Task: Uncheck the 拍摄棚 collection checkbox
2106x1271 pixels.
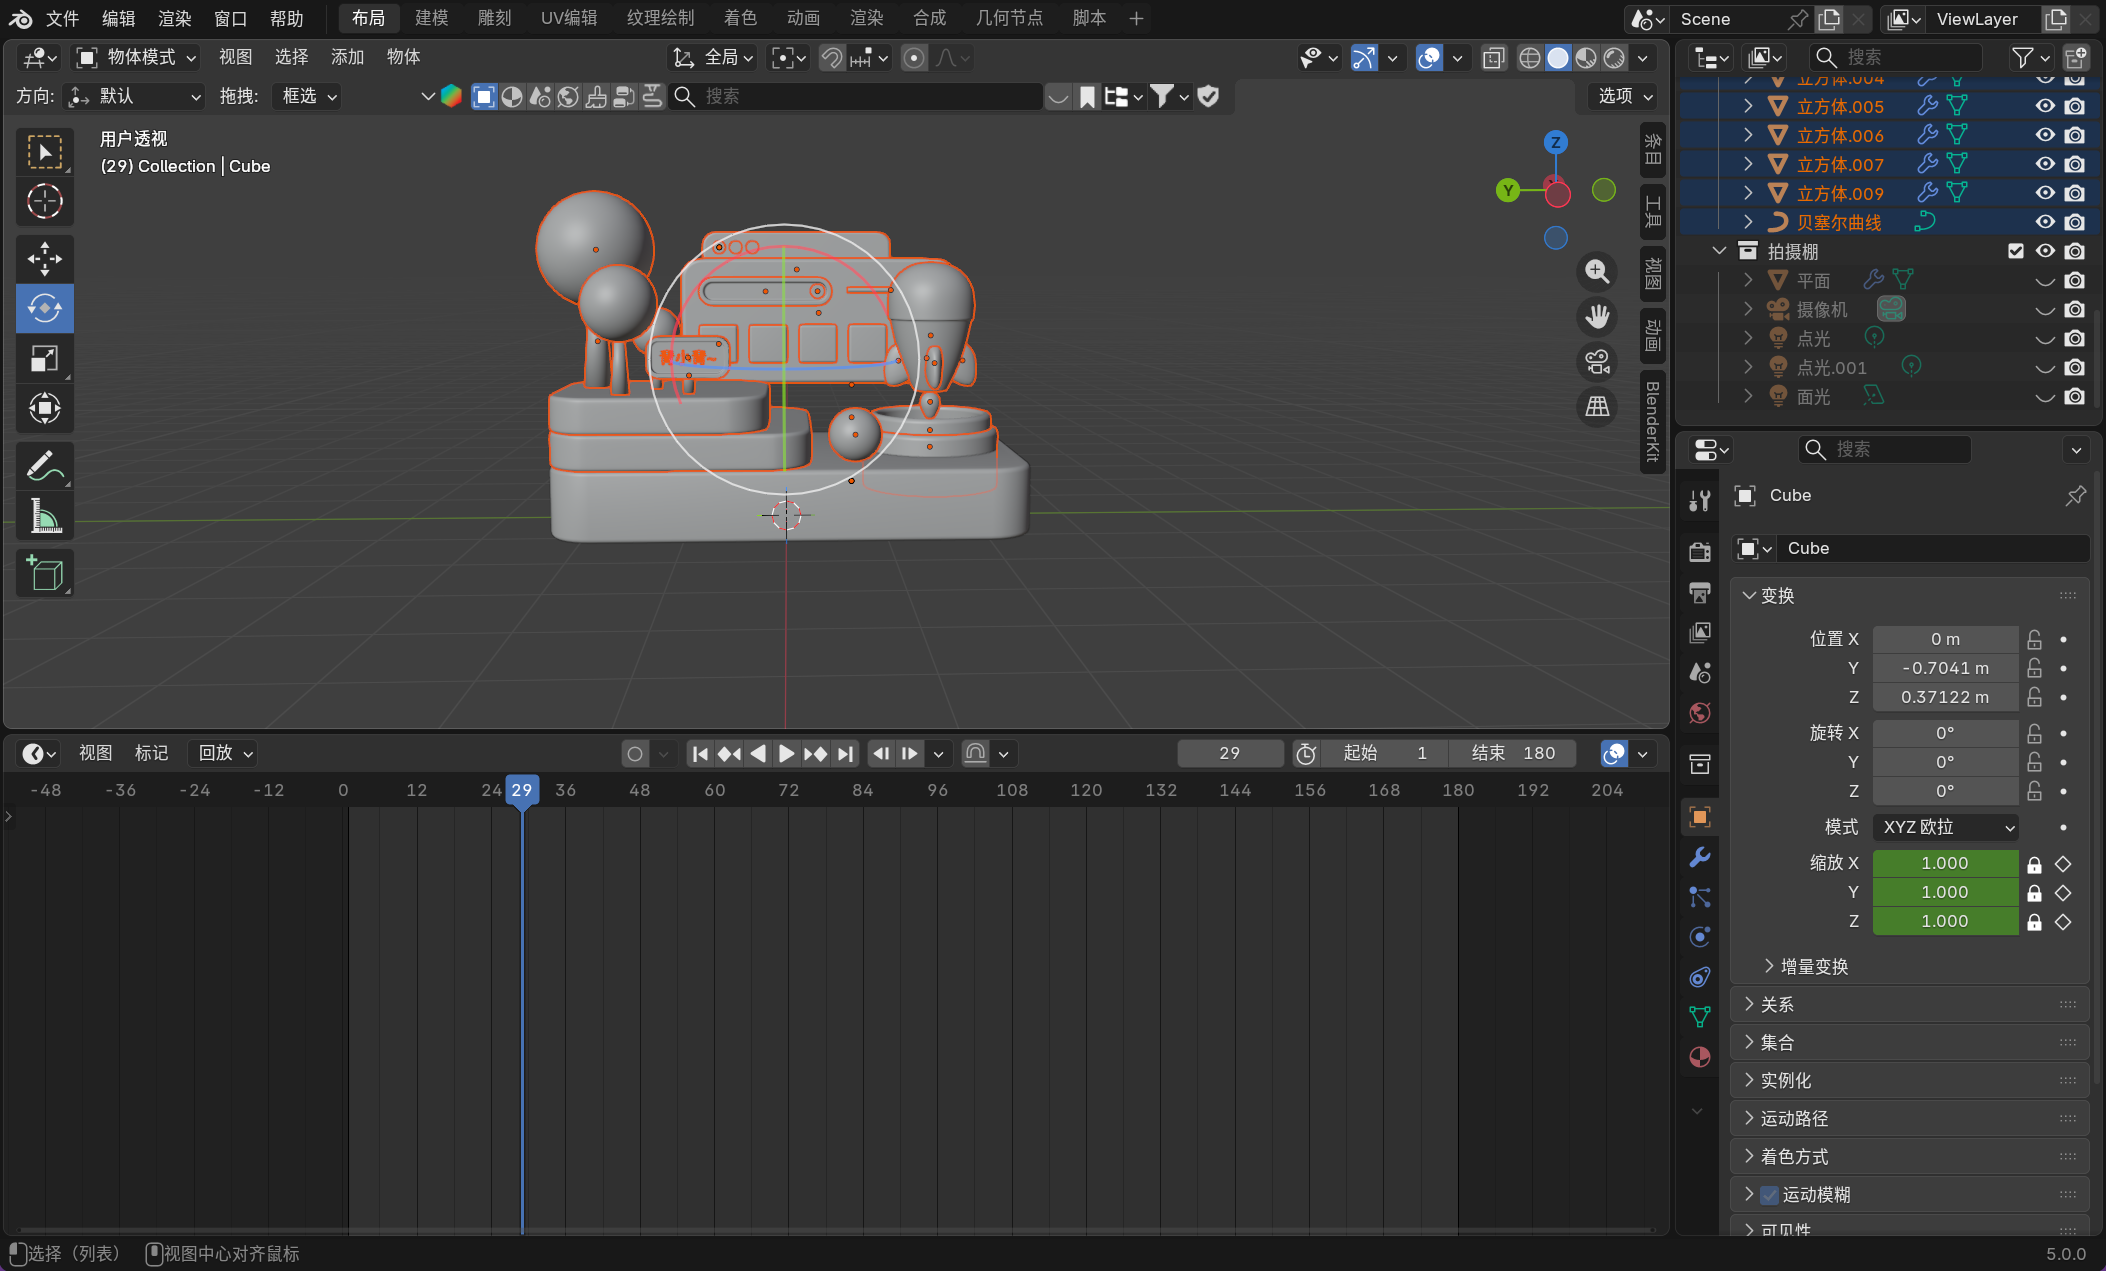Action: tap(2015, 251)
